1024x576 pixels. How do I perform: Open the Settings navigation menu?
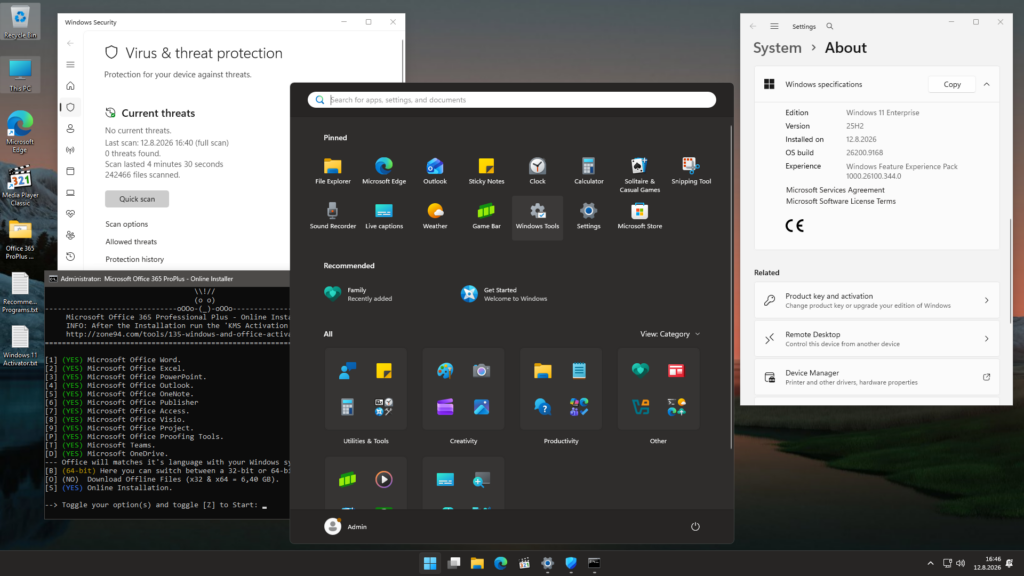(774, 26)
